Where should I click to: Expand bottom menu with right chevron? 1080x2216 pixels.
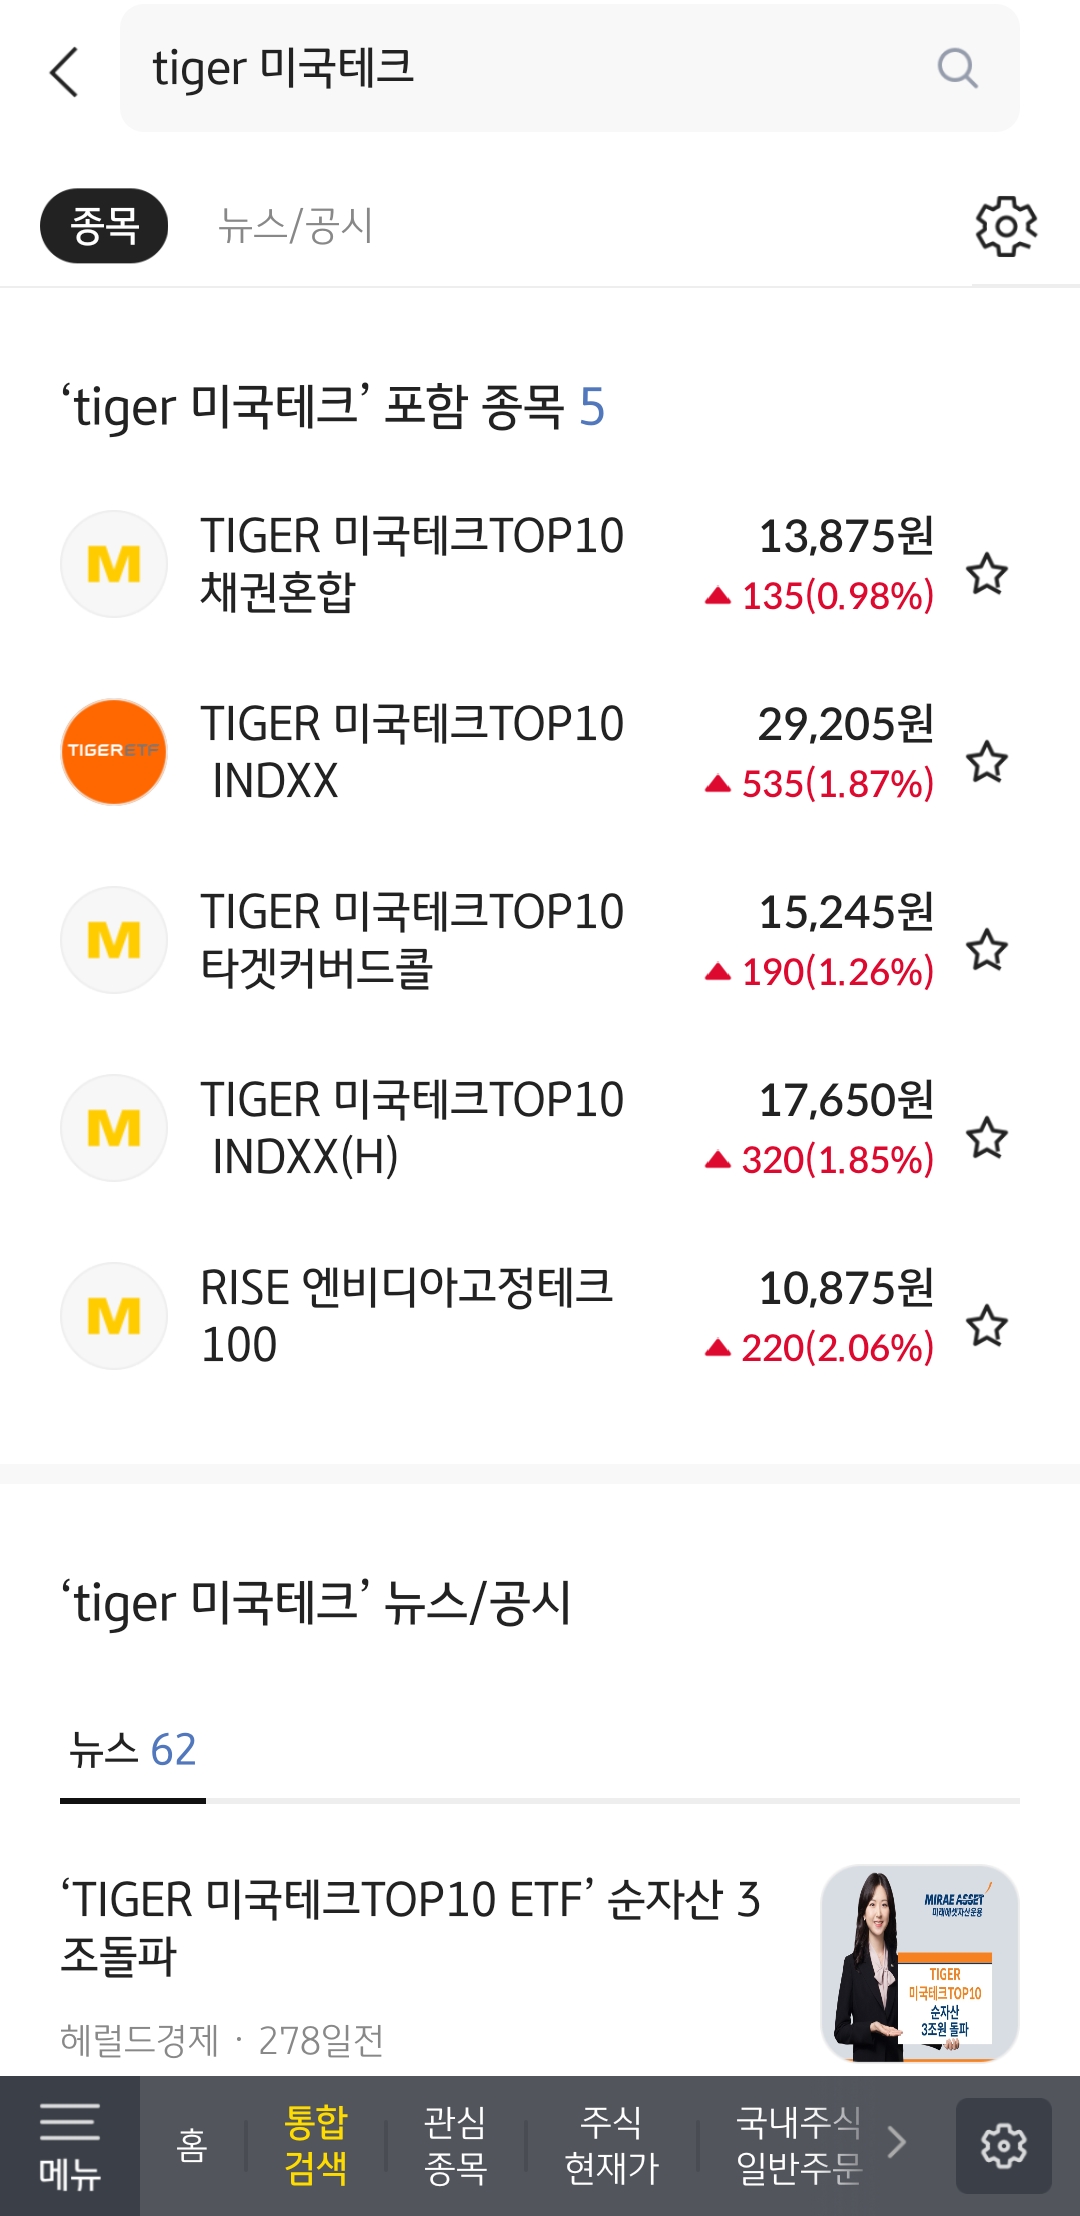click(897, 2142)
